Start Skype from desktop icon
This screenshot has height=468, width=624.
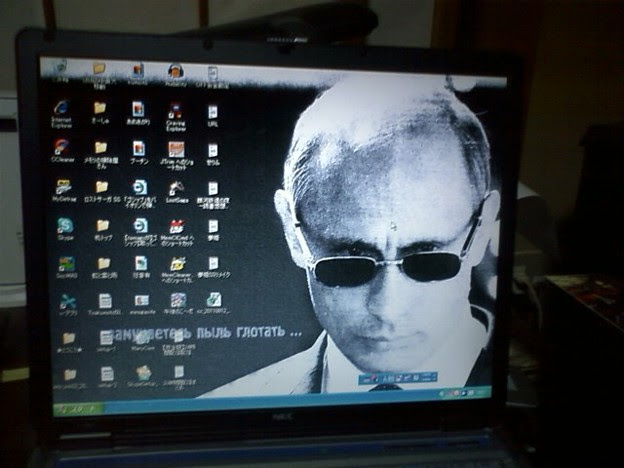pyautogui.click(x=65, y=229)
